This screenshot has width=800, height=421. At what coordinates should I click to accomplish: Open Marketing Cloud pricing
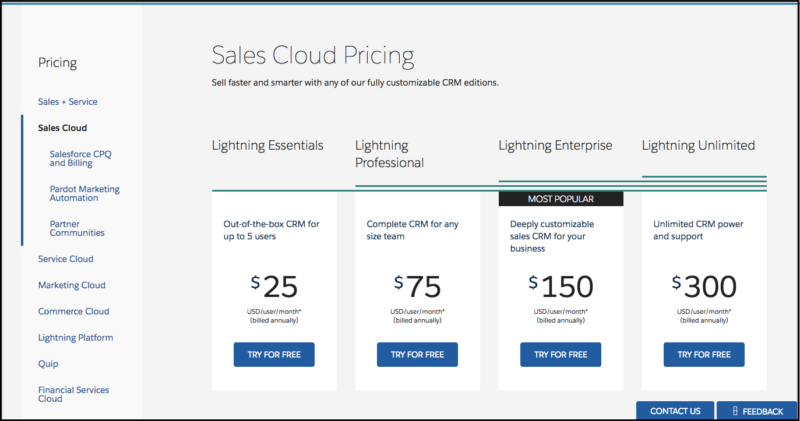pyautogui.click(x=71, y=285)
